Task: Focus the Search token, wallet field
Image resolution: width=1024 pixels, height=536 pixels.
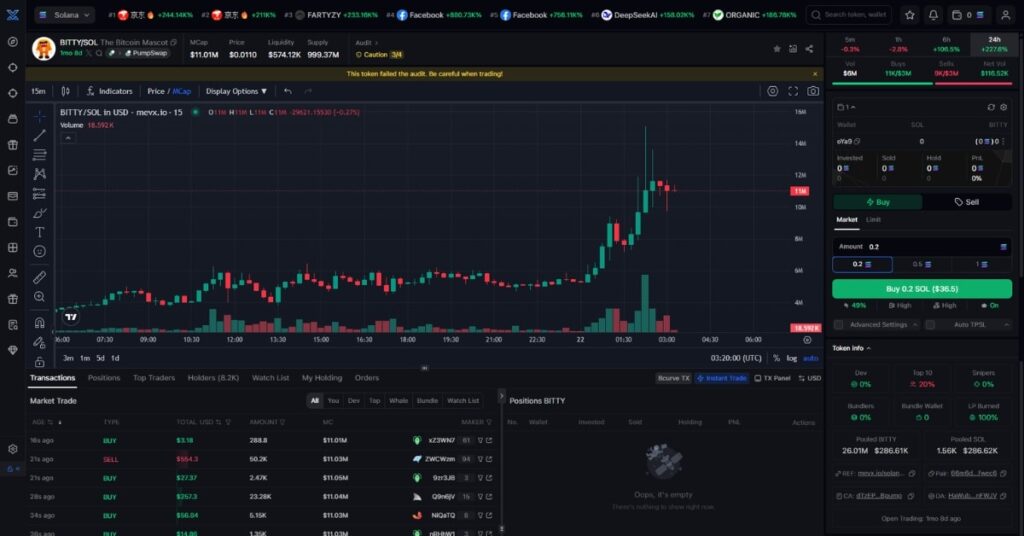Action: [849, 15]
